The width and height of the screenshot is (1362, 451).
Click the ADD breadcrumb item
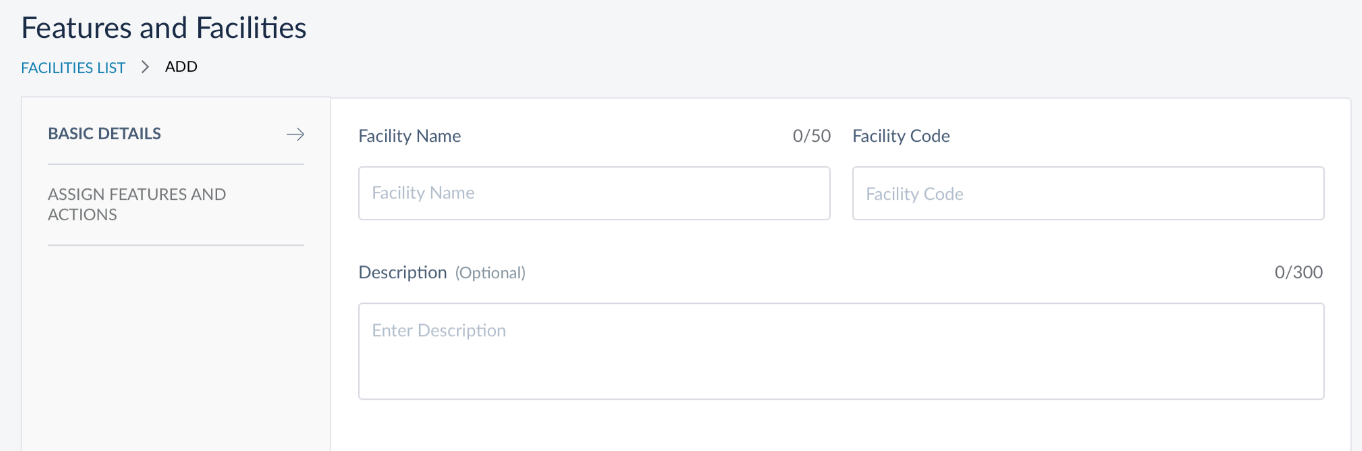(x=181, y=67)
